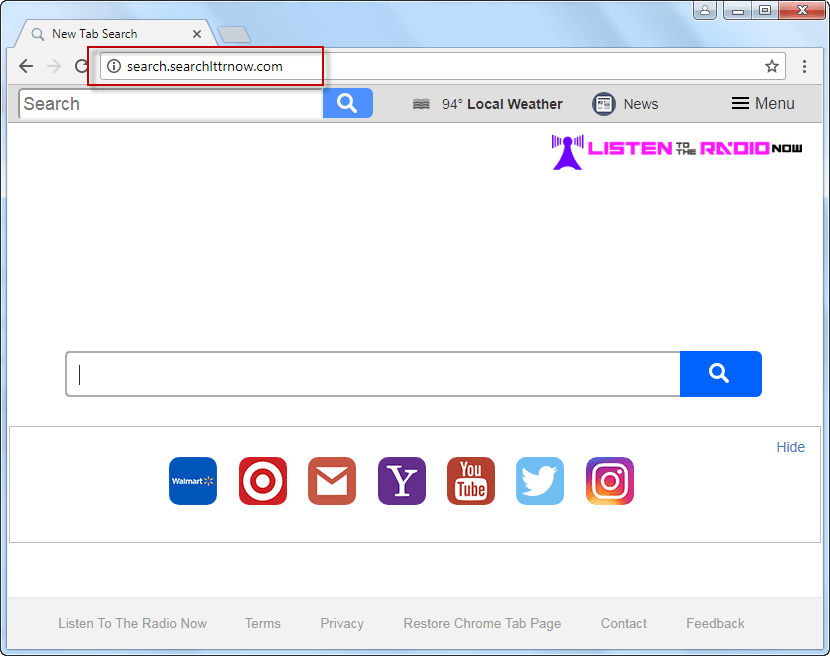The width and height of the screenshot is (830, 656).
Task: Close the New Tab Search tab
Action: pyautogui.click(x=197, y=34)
